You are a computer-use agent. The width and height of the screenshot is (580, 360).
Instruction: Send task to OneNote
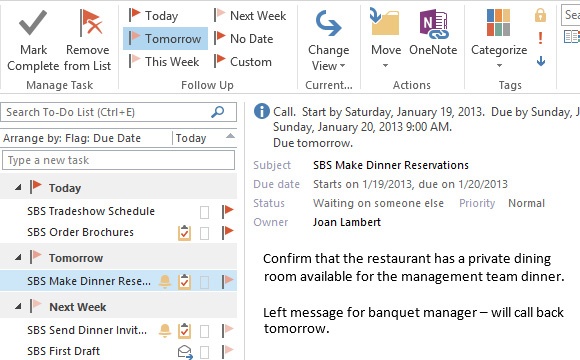point(433,33)
